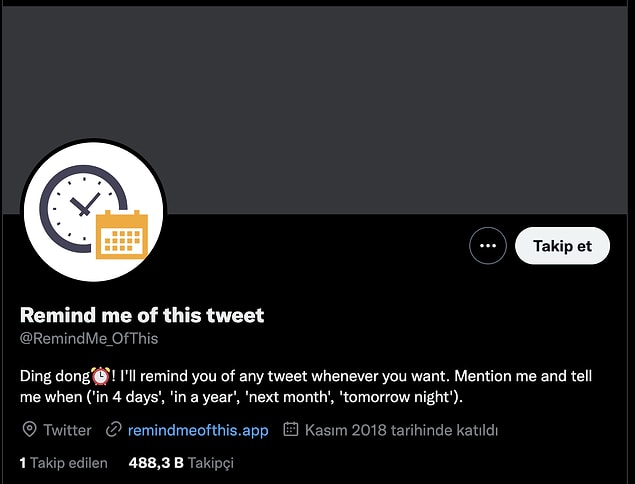Open the three-dot more options menu
The width and height of the screenshot is (635, 484).
(488, 246)
